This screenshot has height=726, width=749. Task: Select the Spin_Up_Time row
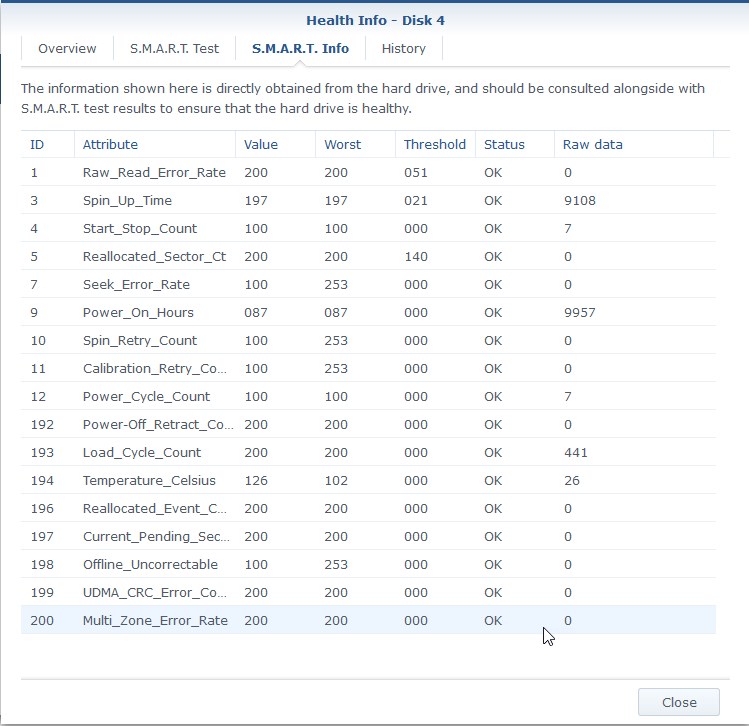pyautogui.click(x=368, y=200)
